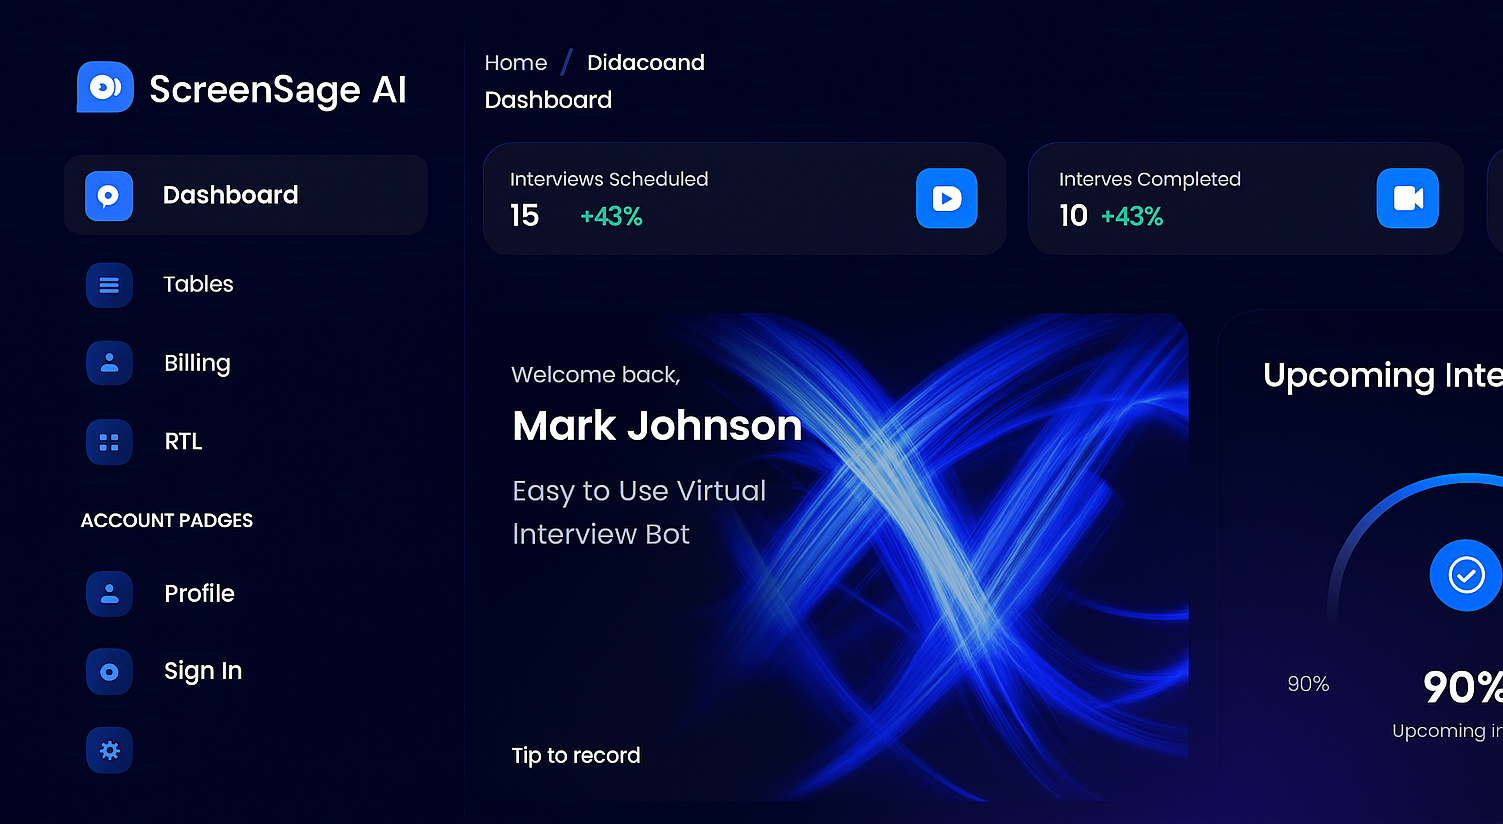Click the Dashboard chat bubble icon
This screenshot has width=1503, height=824.
(x=109, y=196)
